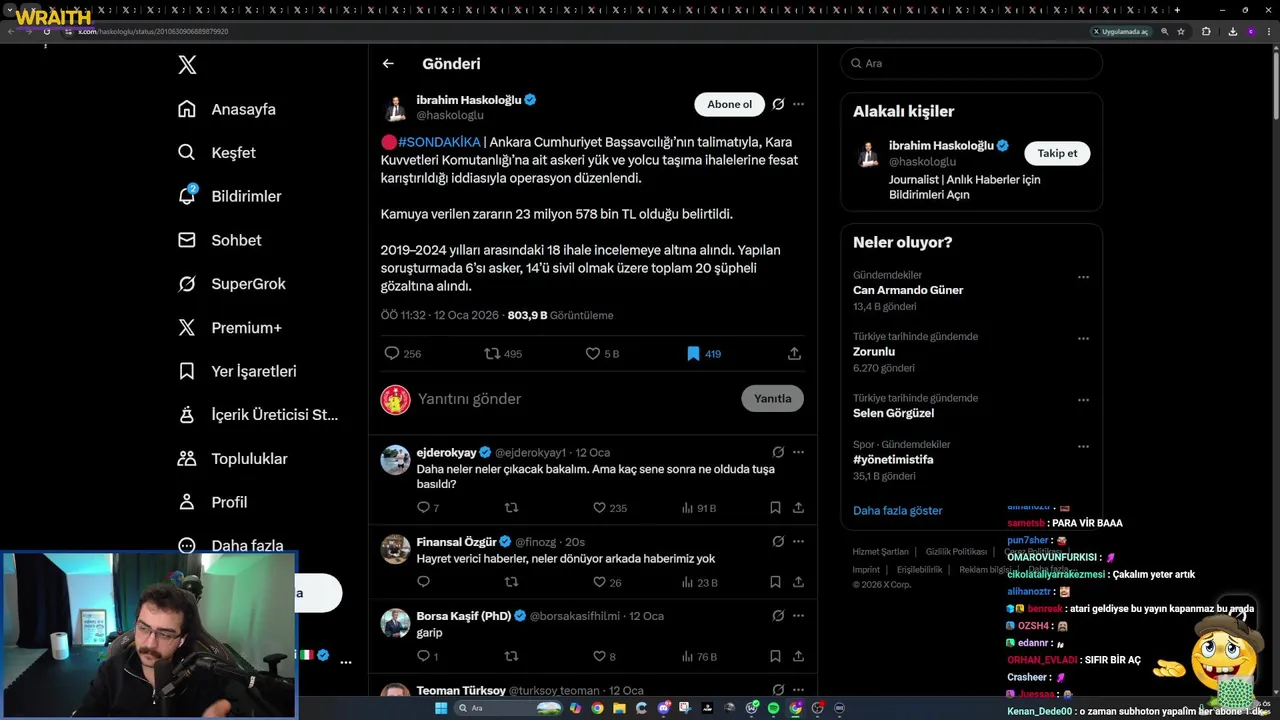The image size is (1280, 720).
Task: Open Anasayfa home page
Action: (227, 109)
